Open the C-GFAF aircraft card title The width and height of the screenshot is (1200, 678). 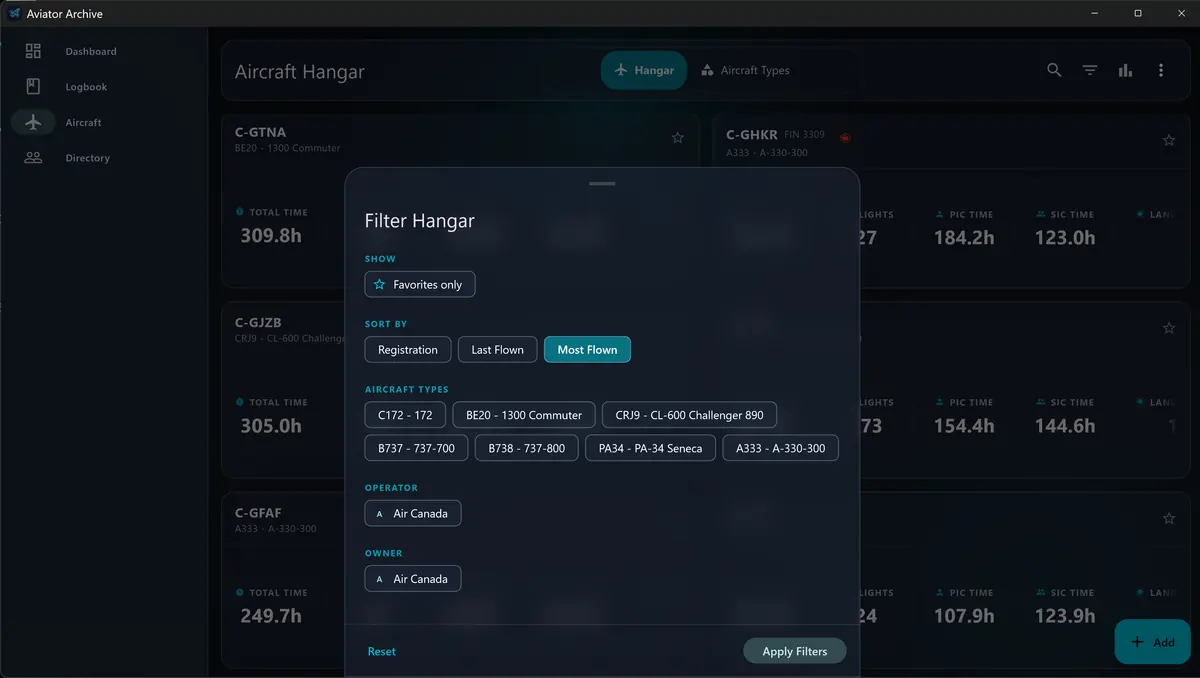258,513
